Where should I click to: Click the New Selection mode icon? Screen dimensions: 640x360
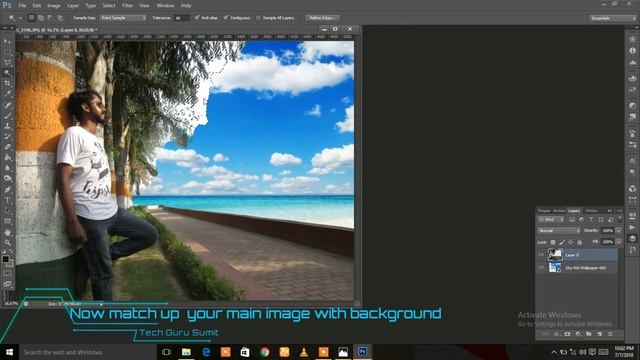[31, 18]
